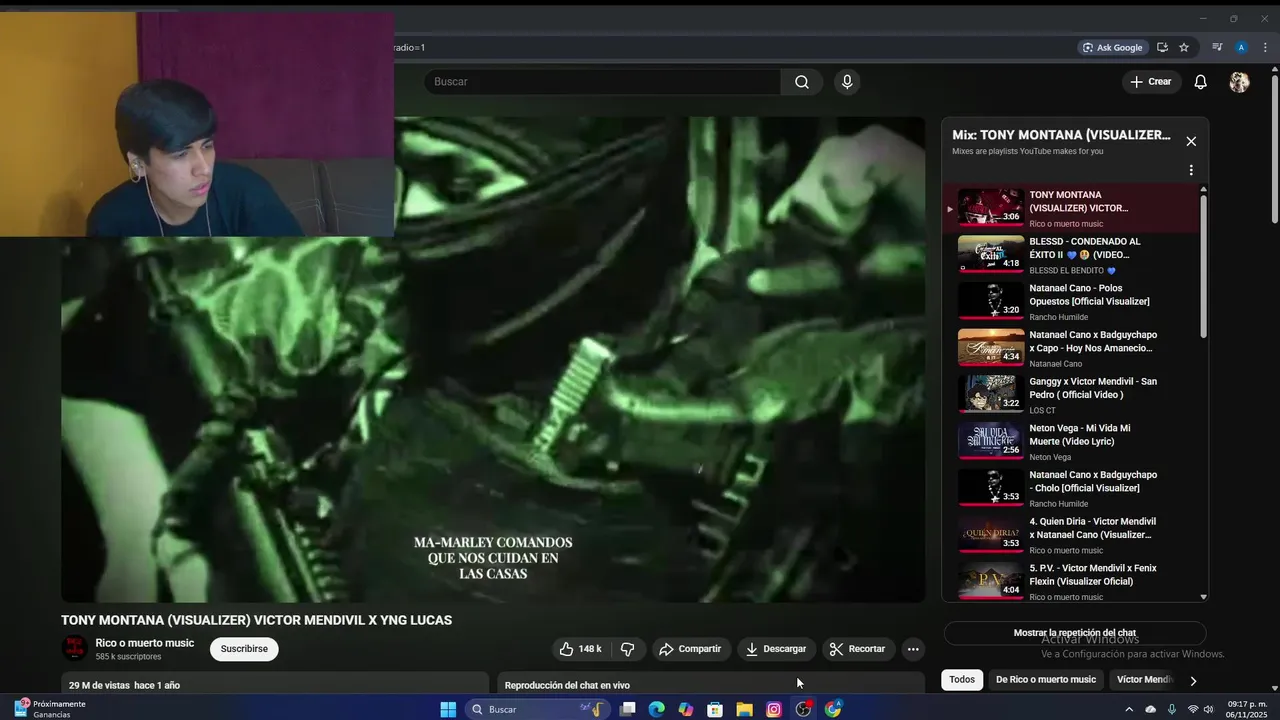Screen dimensions: 1280x720
Task: Open the browser media controls icon
Action: [x=1217, y=47]
